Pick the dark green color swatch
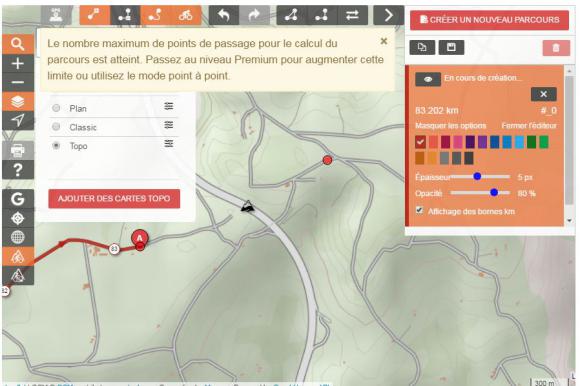Viewport: 580px width, 386px height. click(x=531, y=142)
